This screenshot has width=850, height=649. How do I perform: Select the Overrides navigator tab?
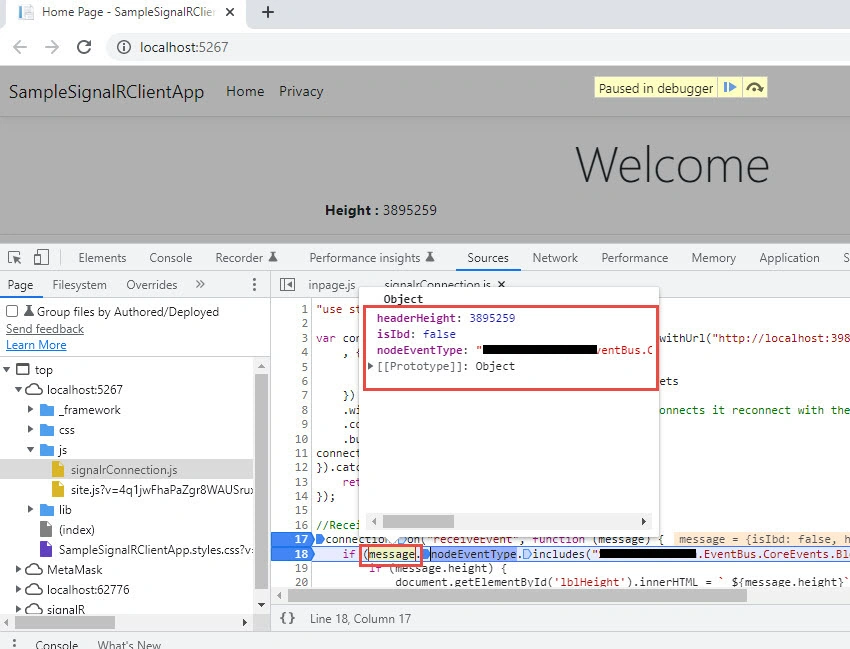coord(152,285)
